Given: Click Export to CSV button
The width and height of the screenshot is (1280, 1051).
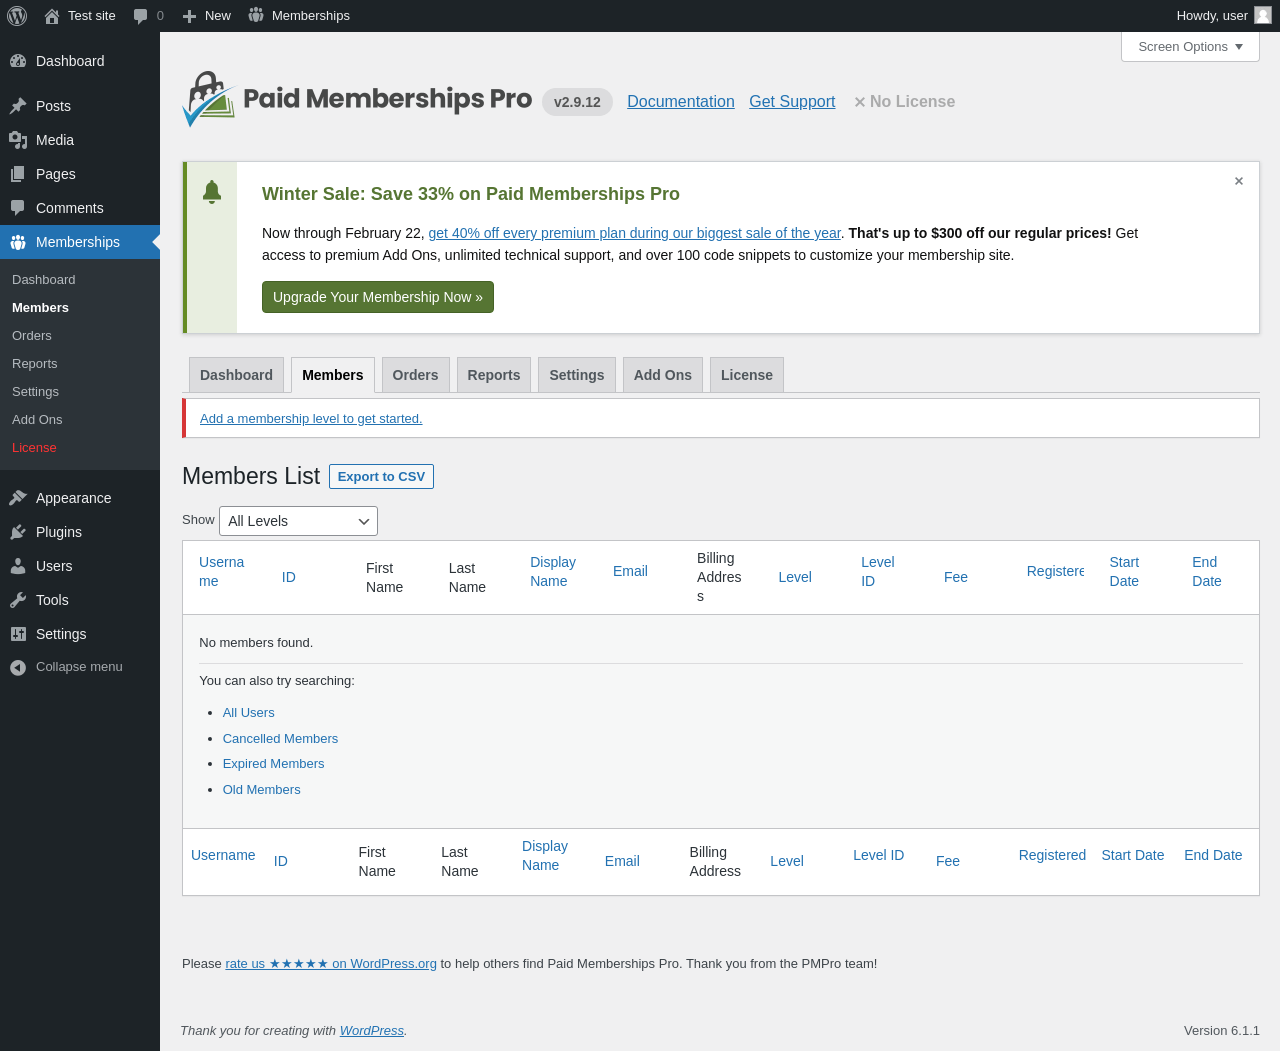Looking at the screenshot, I should 381,477.
